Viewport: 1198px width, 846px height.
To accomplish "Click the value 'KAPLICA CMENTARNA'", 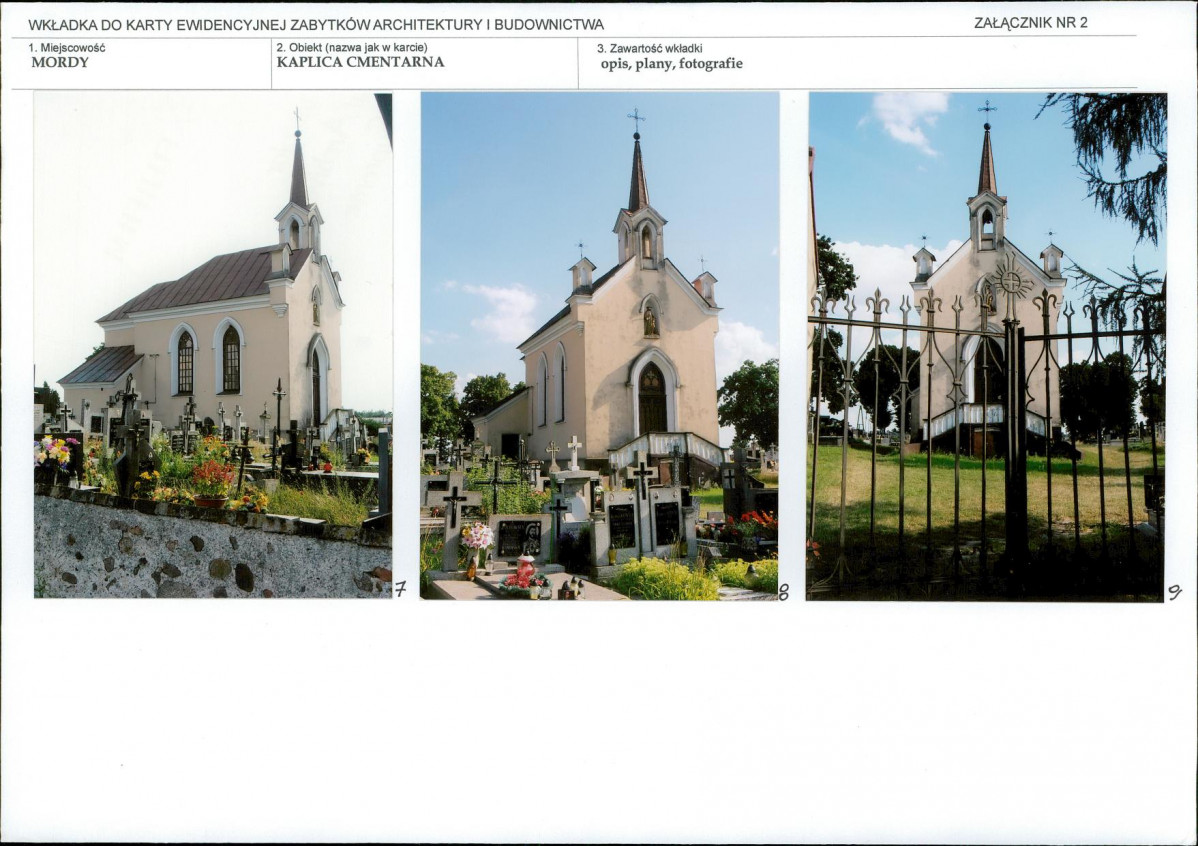I will (360, 62).
